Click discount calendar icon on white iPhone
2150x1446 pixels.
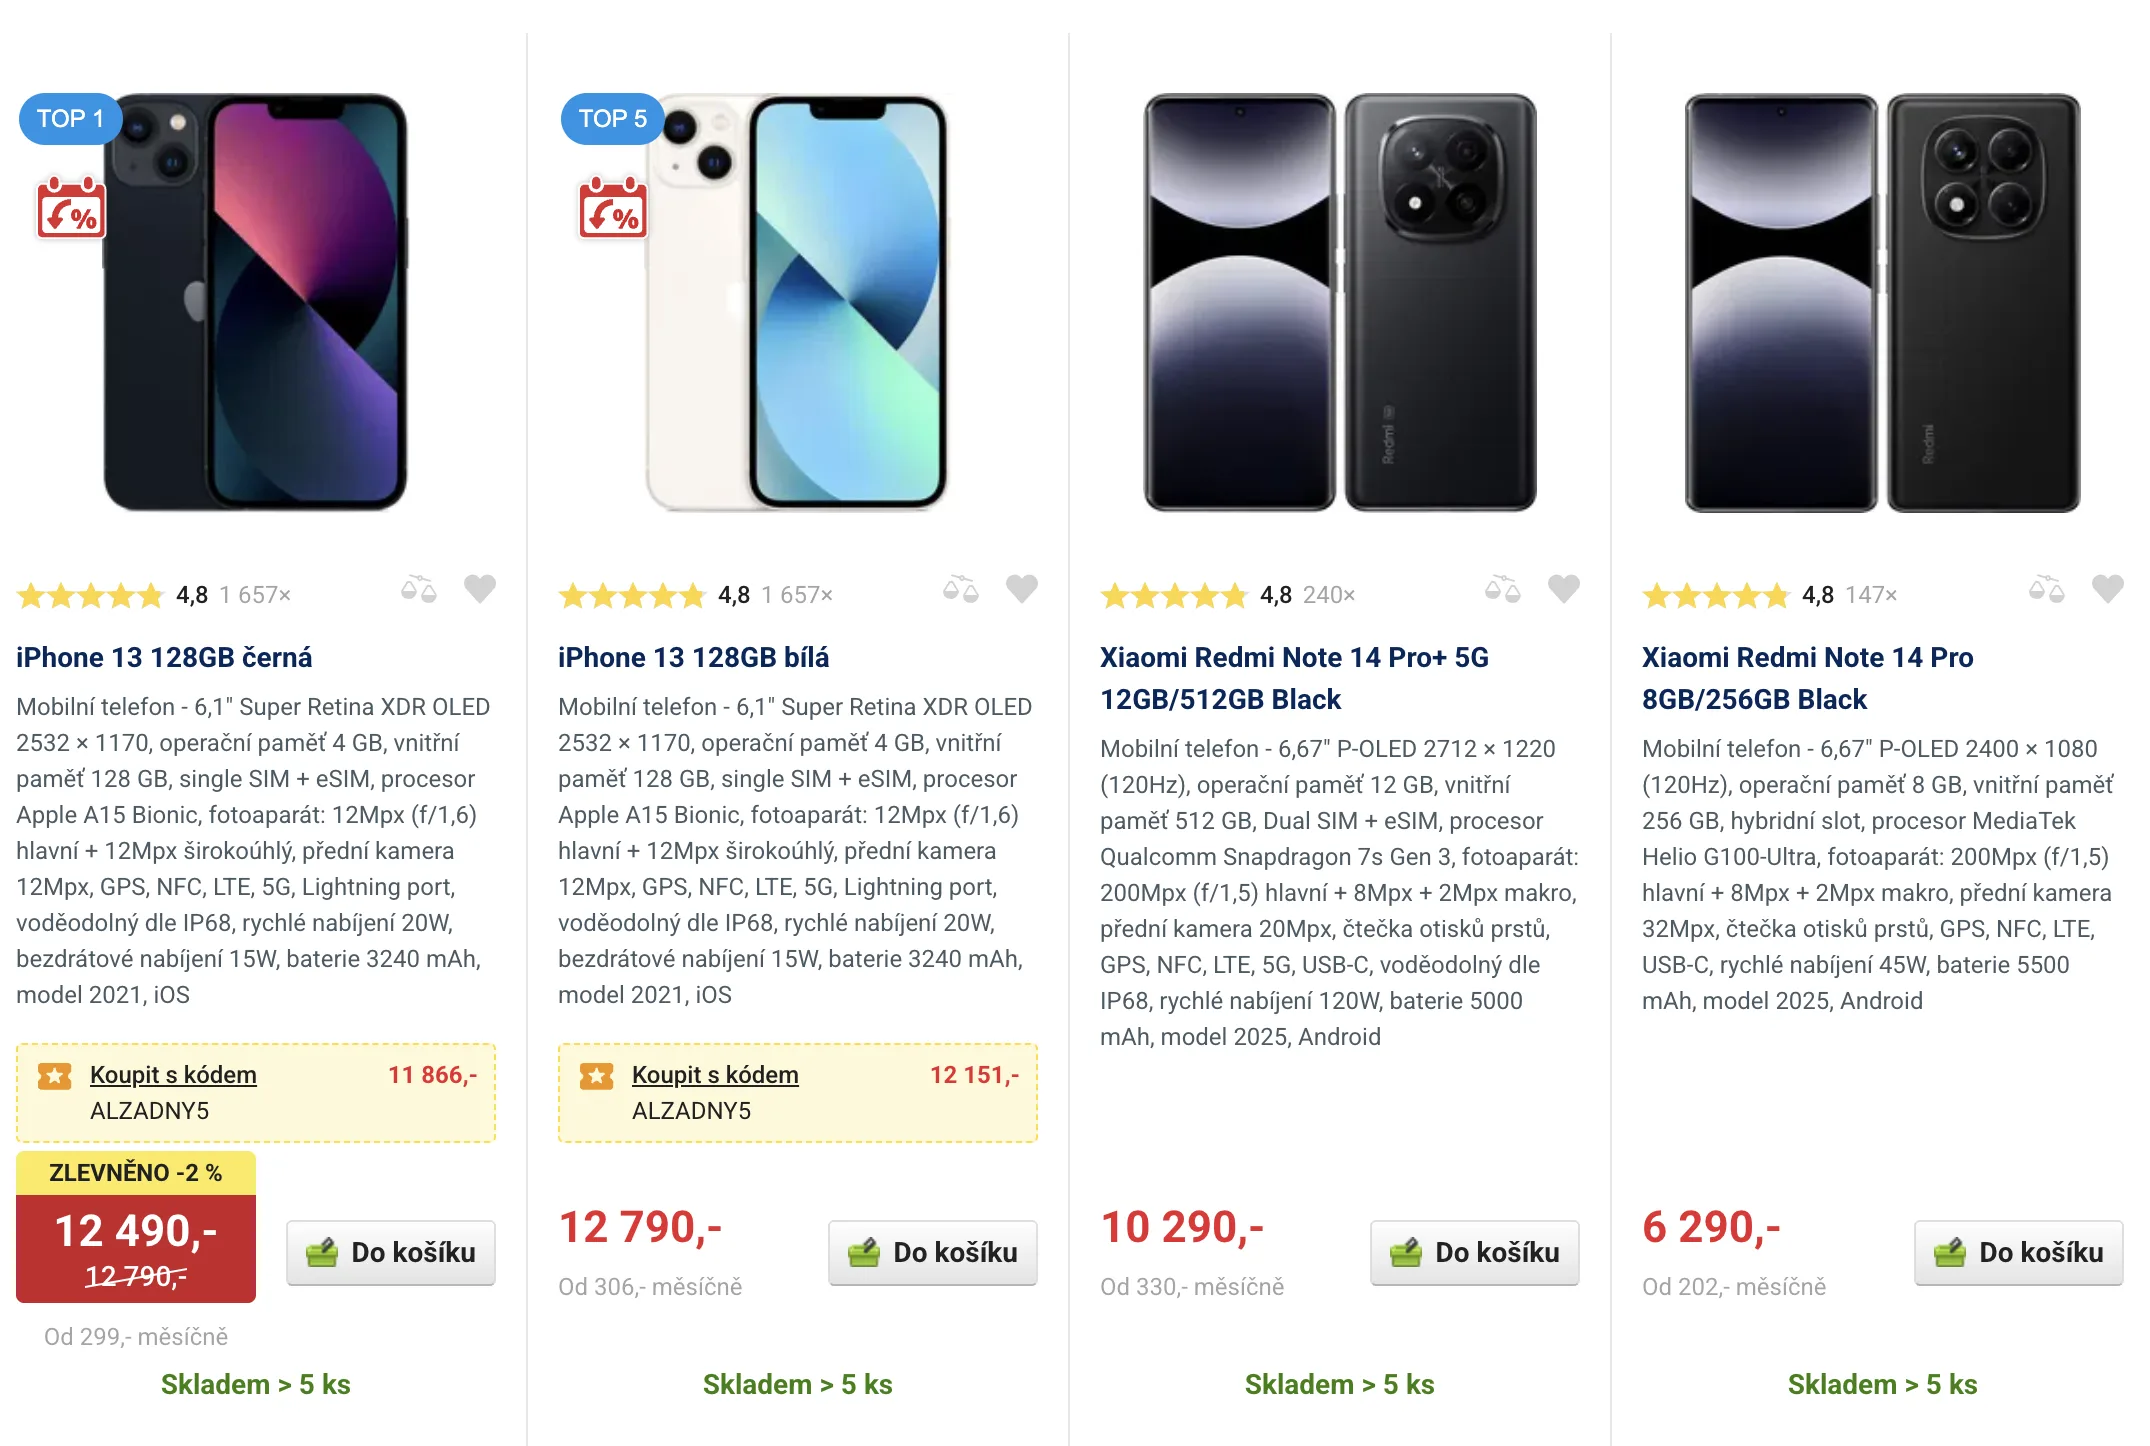[613, 209]
